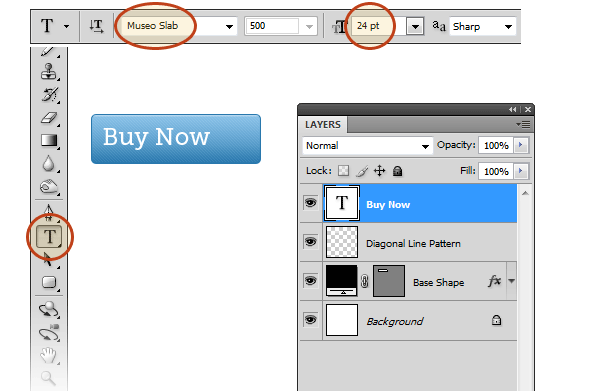Open the font weight 500 dropdown
600x391 pixels.
309,26
